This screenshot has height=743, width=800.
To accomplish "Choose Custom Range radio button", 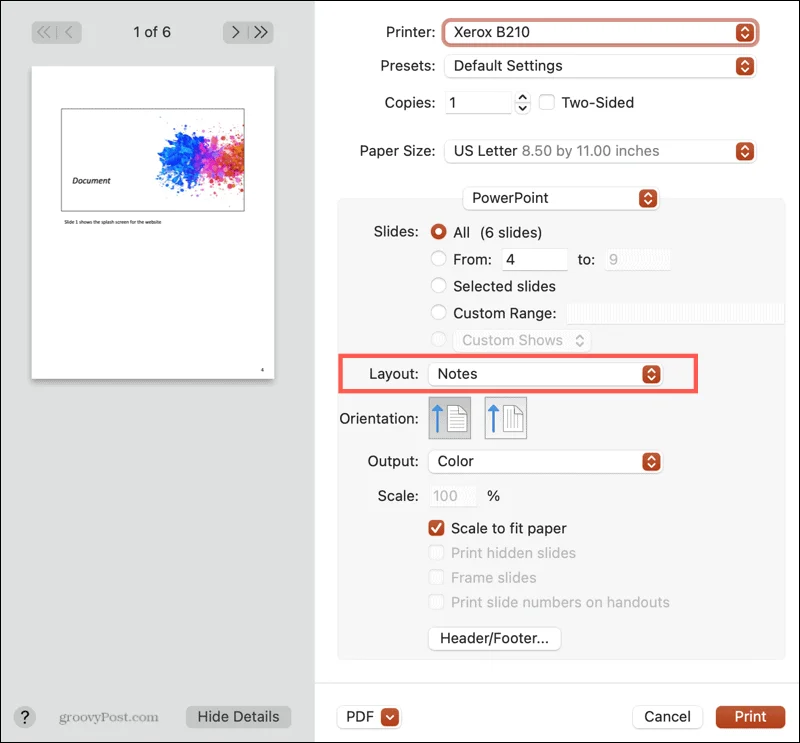I will 438,312.
